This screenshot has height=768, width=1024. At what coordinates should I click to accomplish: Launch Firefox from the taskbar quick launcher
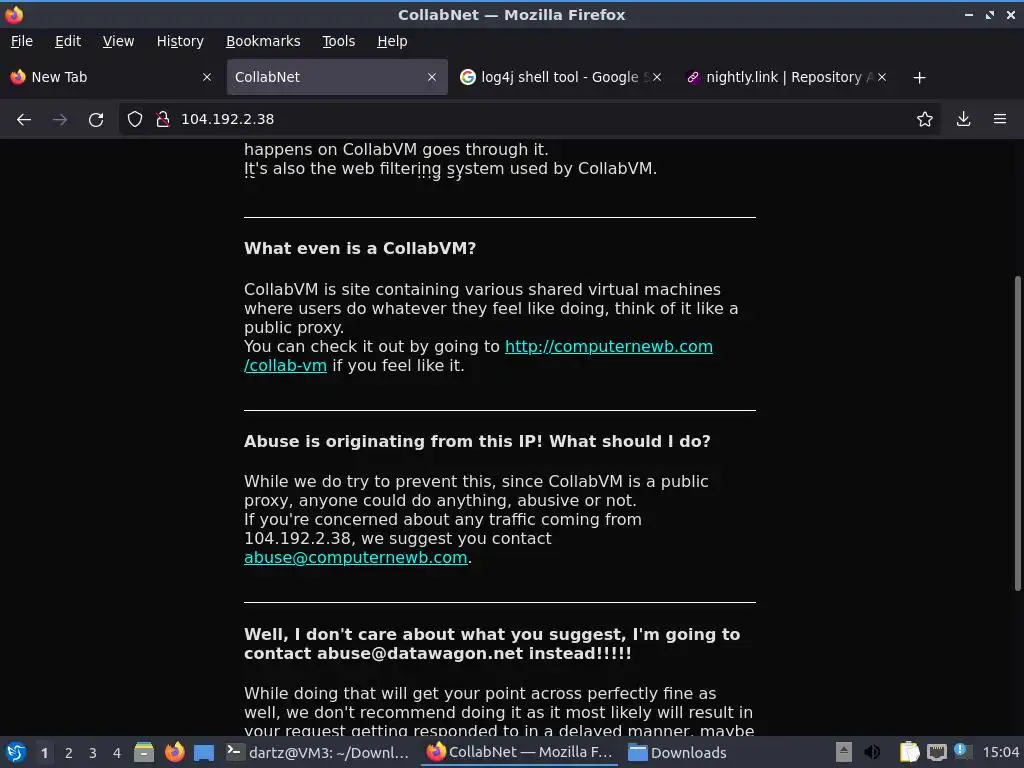[174, 752]
